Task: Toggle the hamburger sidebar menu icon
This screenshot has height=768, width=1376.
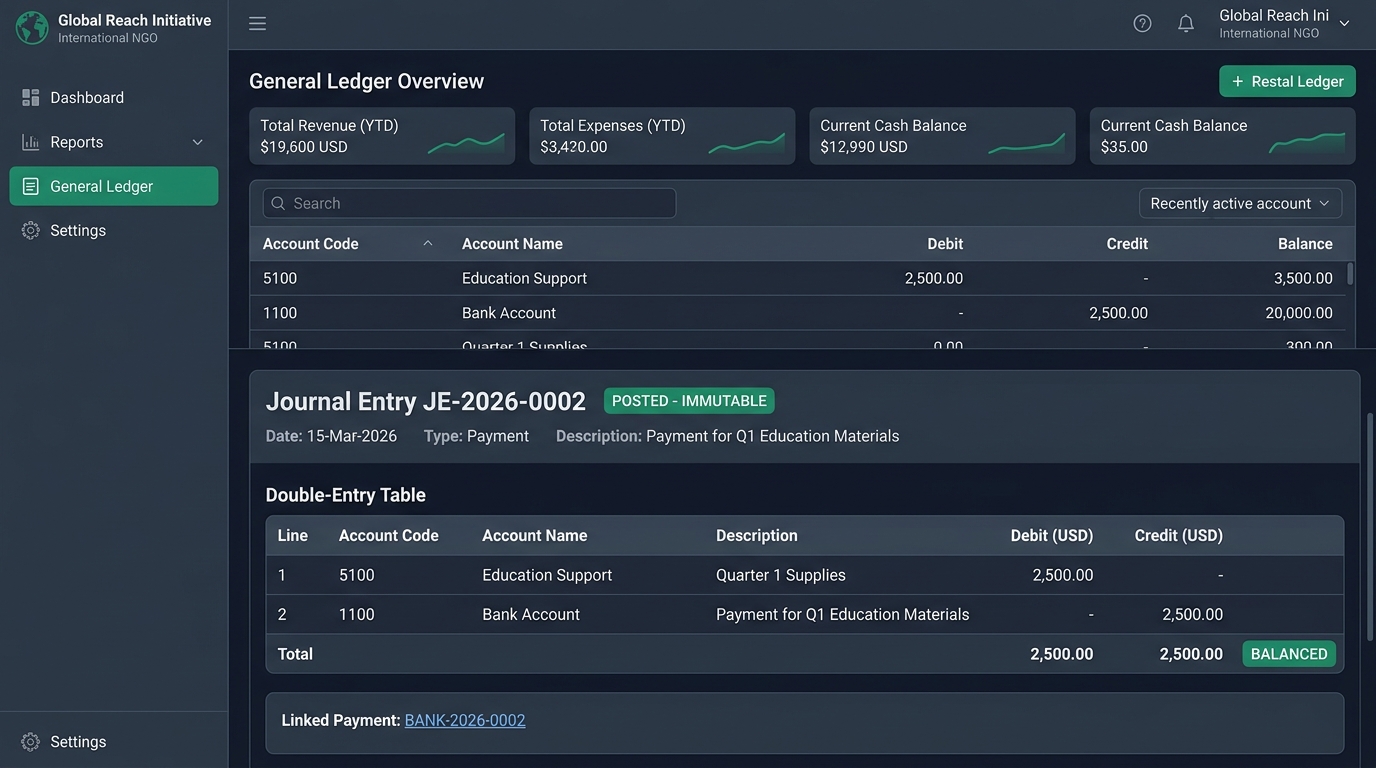Action: pos(257,23)
